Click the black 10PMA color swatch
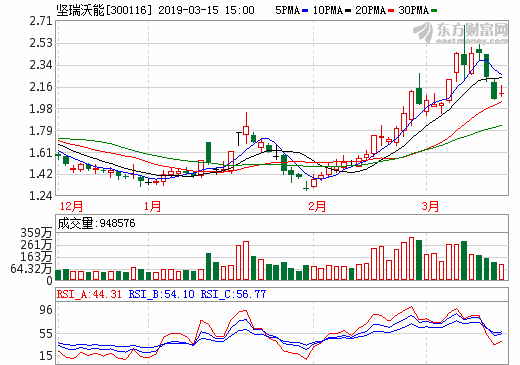Viewport: 520px width, 365px height. (x=348, y=11)
